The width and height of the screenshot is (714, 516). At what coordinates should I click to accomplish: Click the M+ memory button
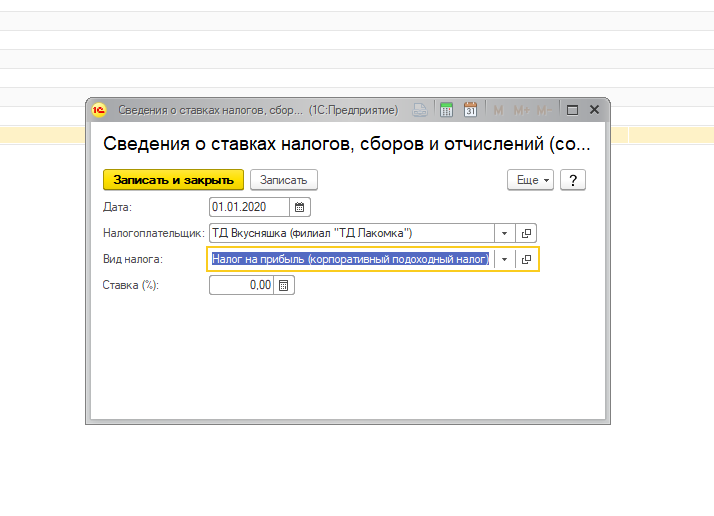tap(521, 110)
